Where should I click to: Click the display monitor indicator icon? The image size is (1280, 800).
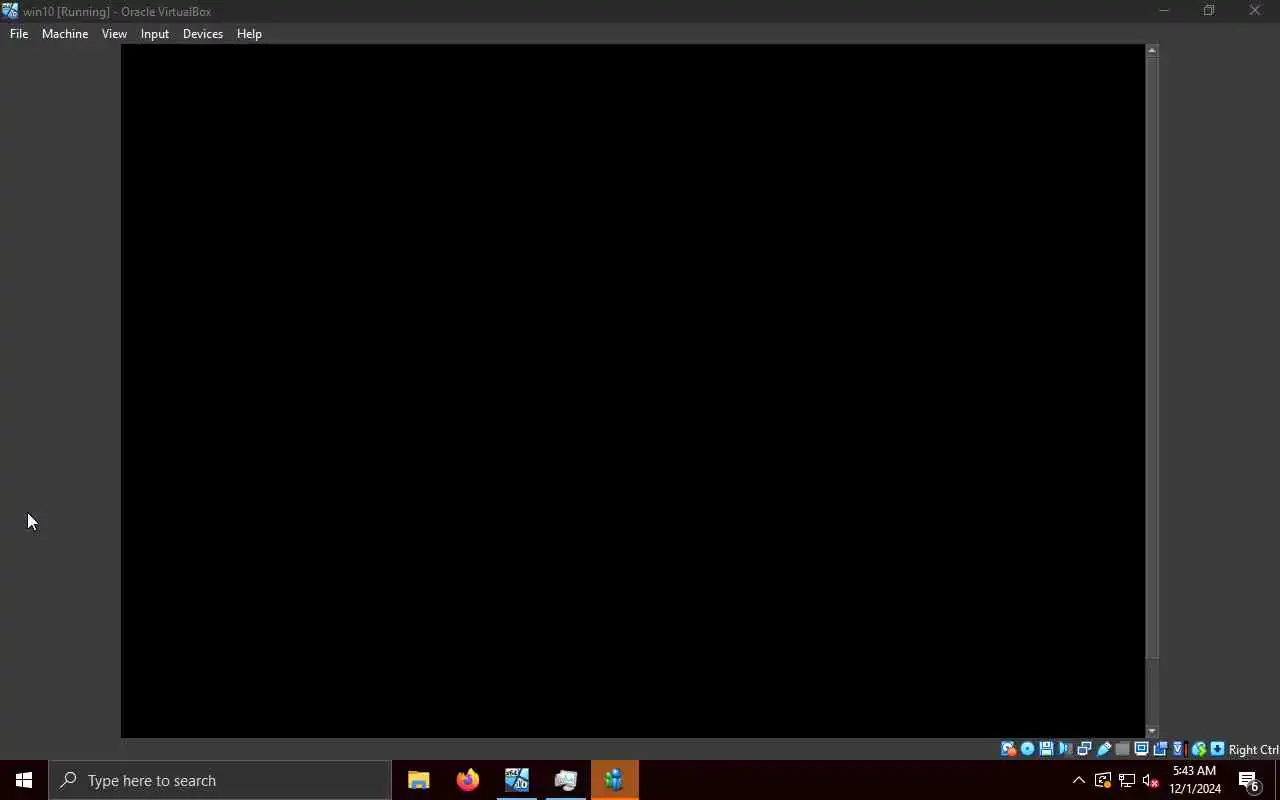coord(1141,749)
